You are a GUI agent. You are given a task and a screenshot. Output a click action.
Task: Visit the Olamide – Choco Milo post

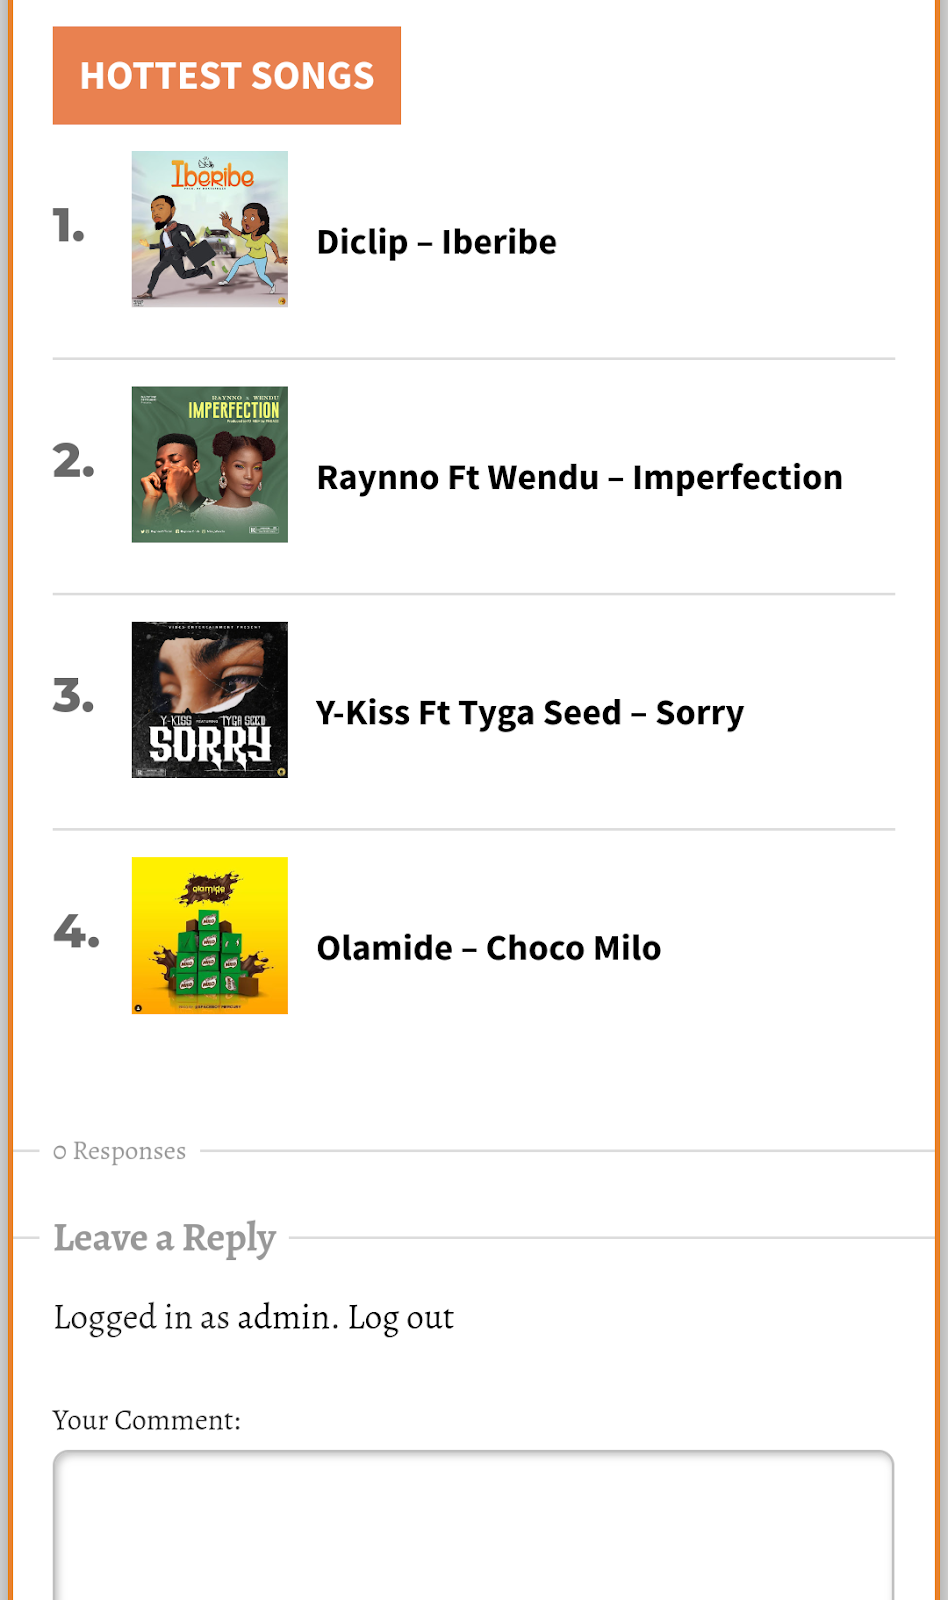[x=488, y=948]
